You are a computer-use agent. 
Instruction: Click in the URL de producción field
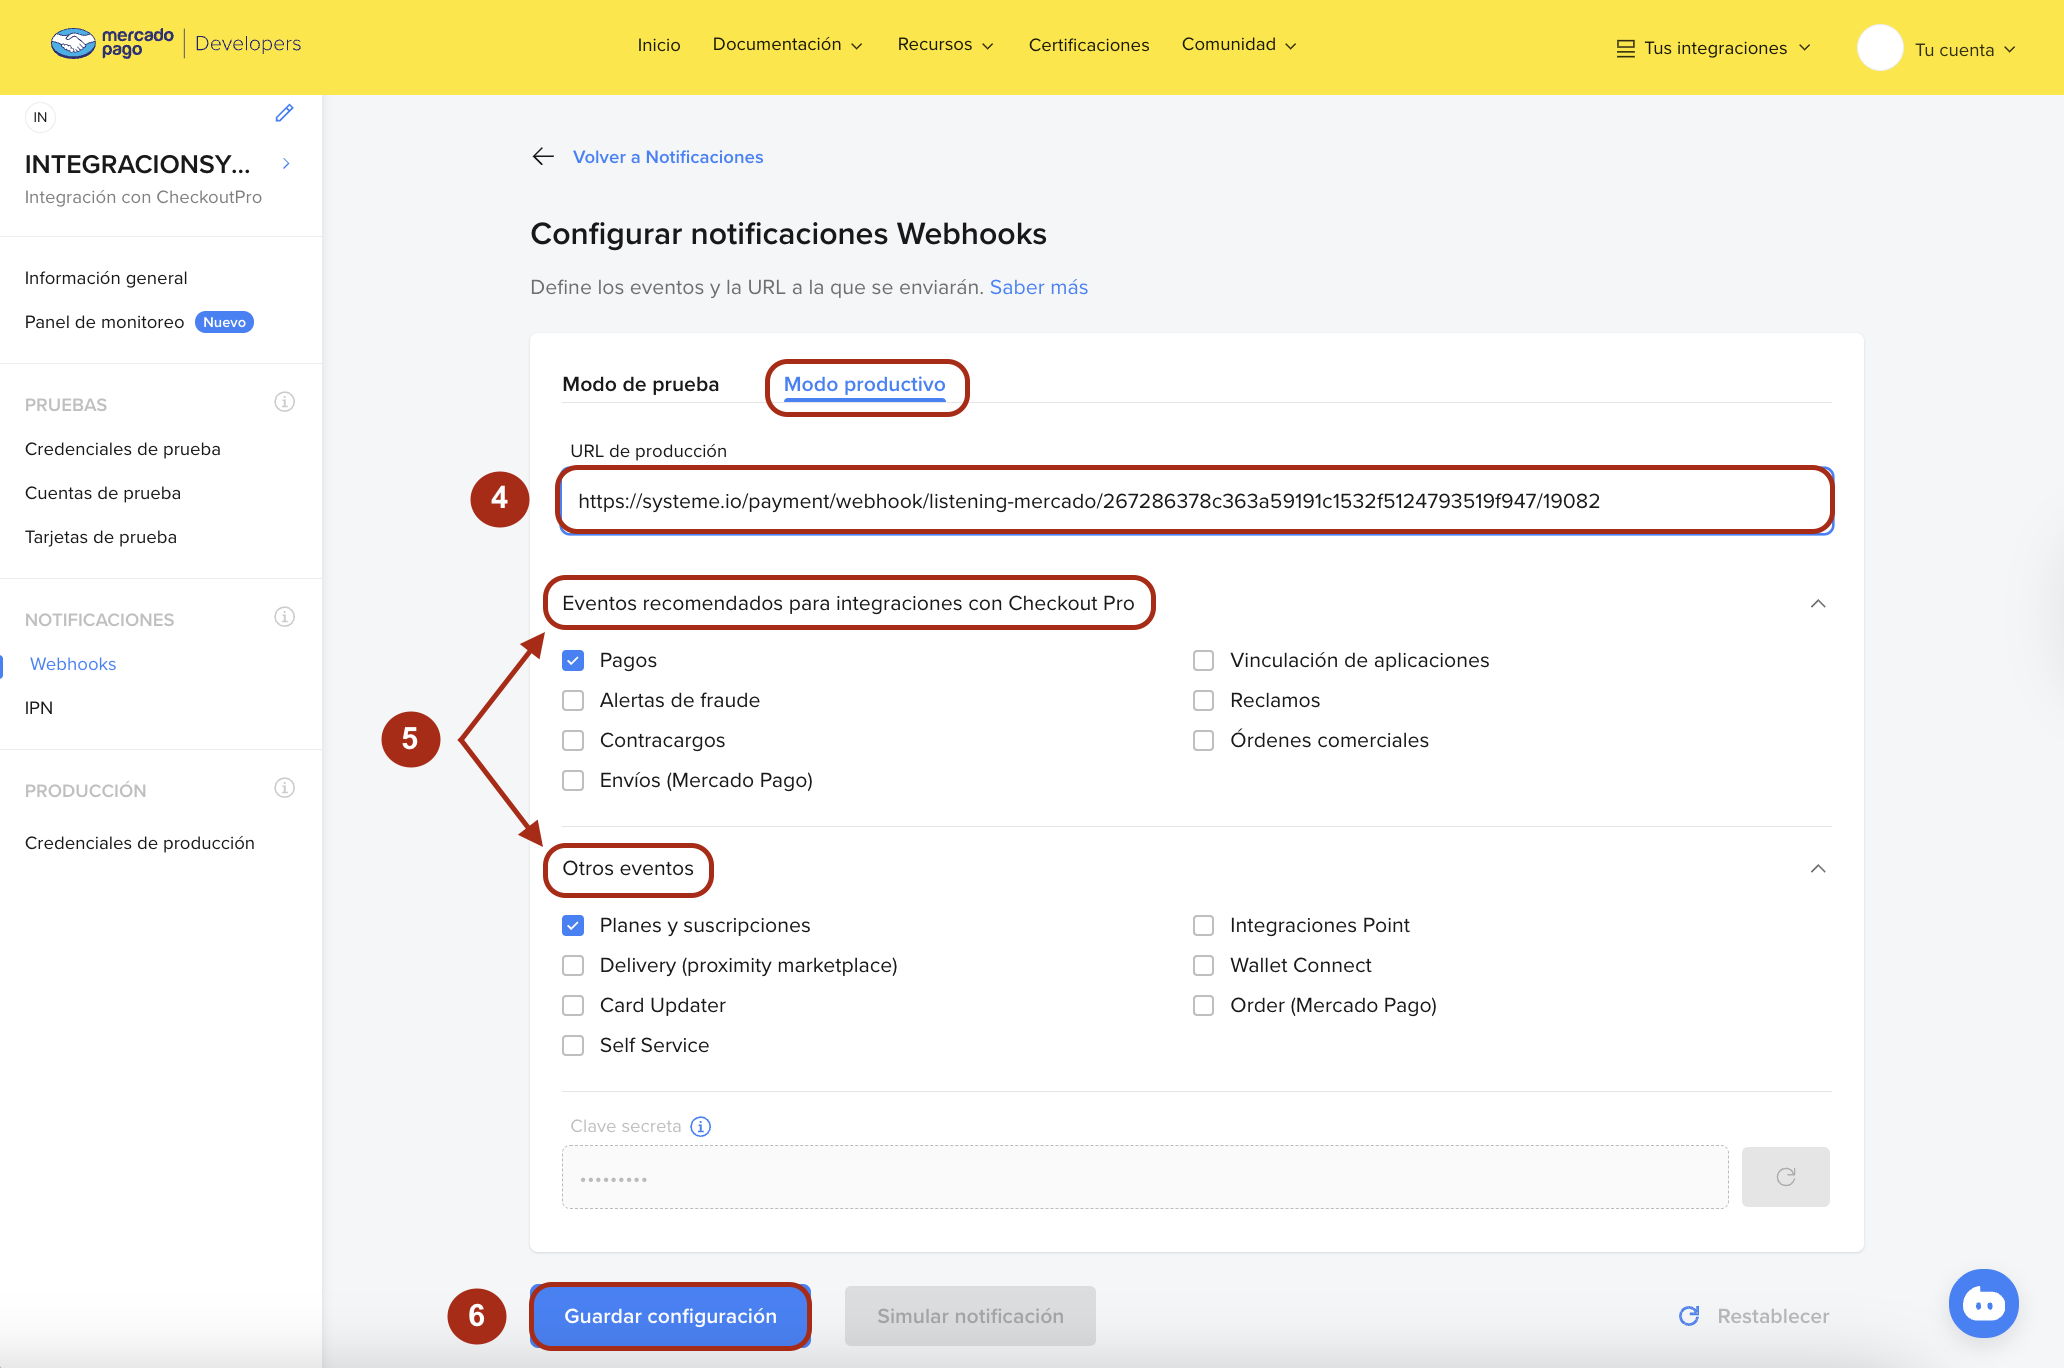point(1195,501)
